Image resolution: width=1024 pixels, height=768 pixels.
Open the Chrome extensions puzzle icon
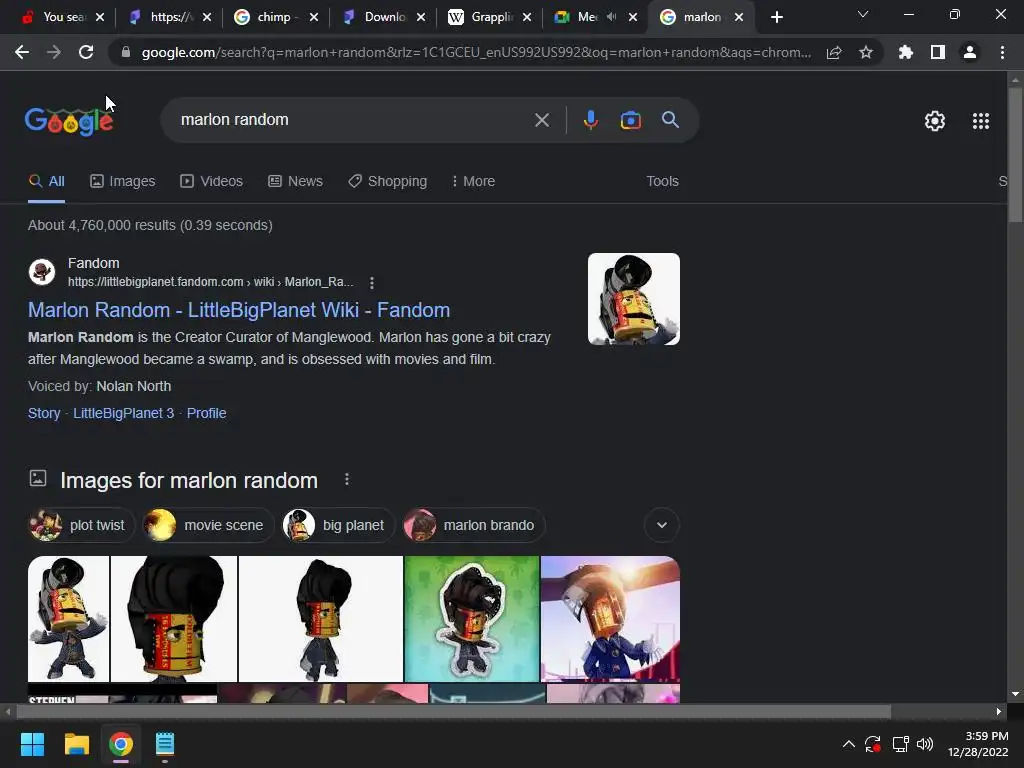(905, 52)
